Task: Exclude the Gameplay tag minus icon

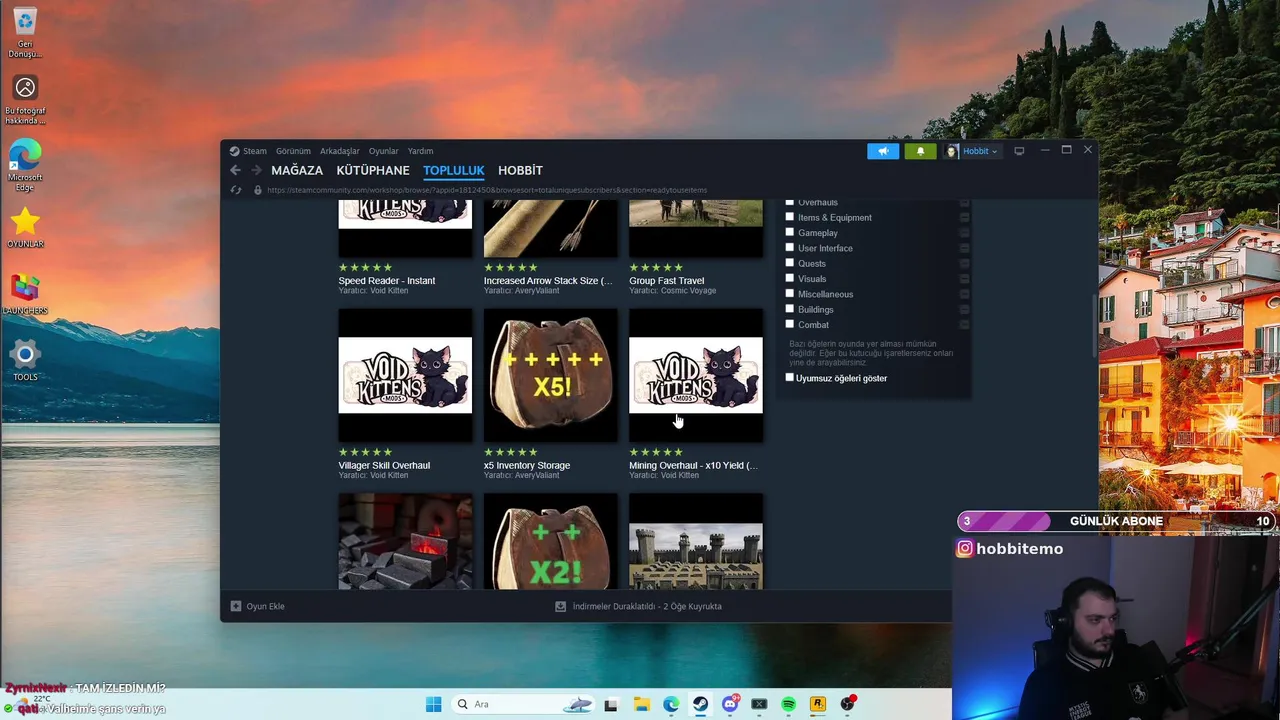Action: [964, 233]
